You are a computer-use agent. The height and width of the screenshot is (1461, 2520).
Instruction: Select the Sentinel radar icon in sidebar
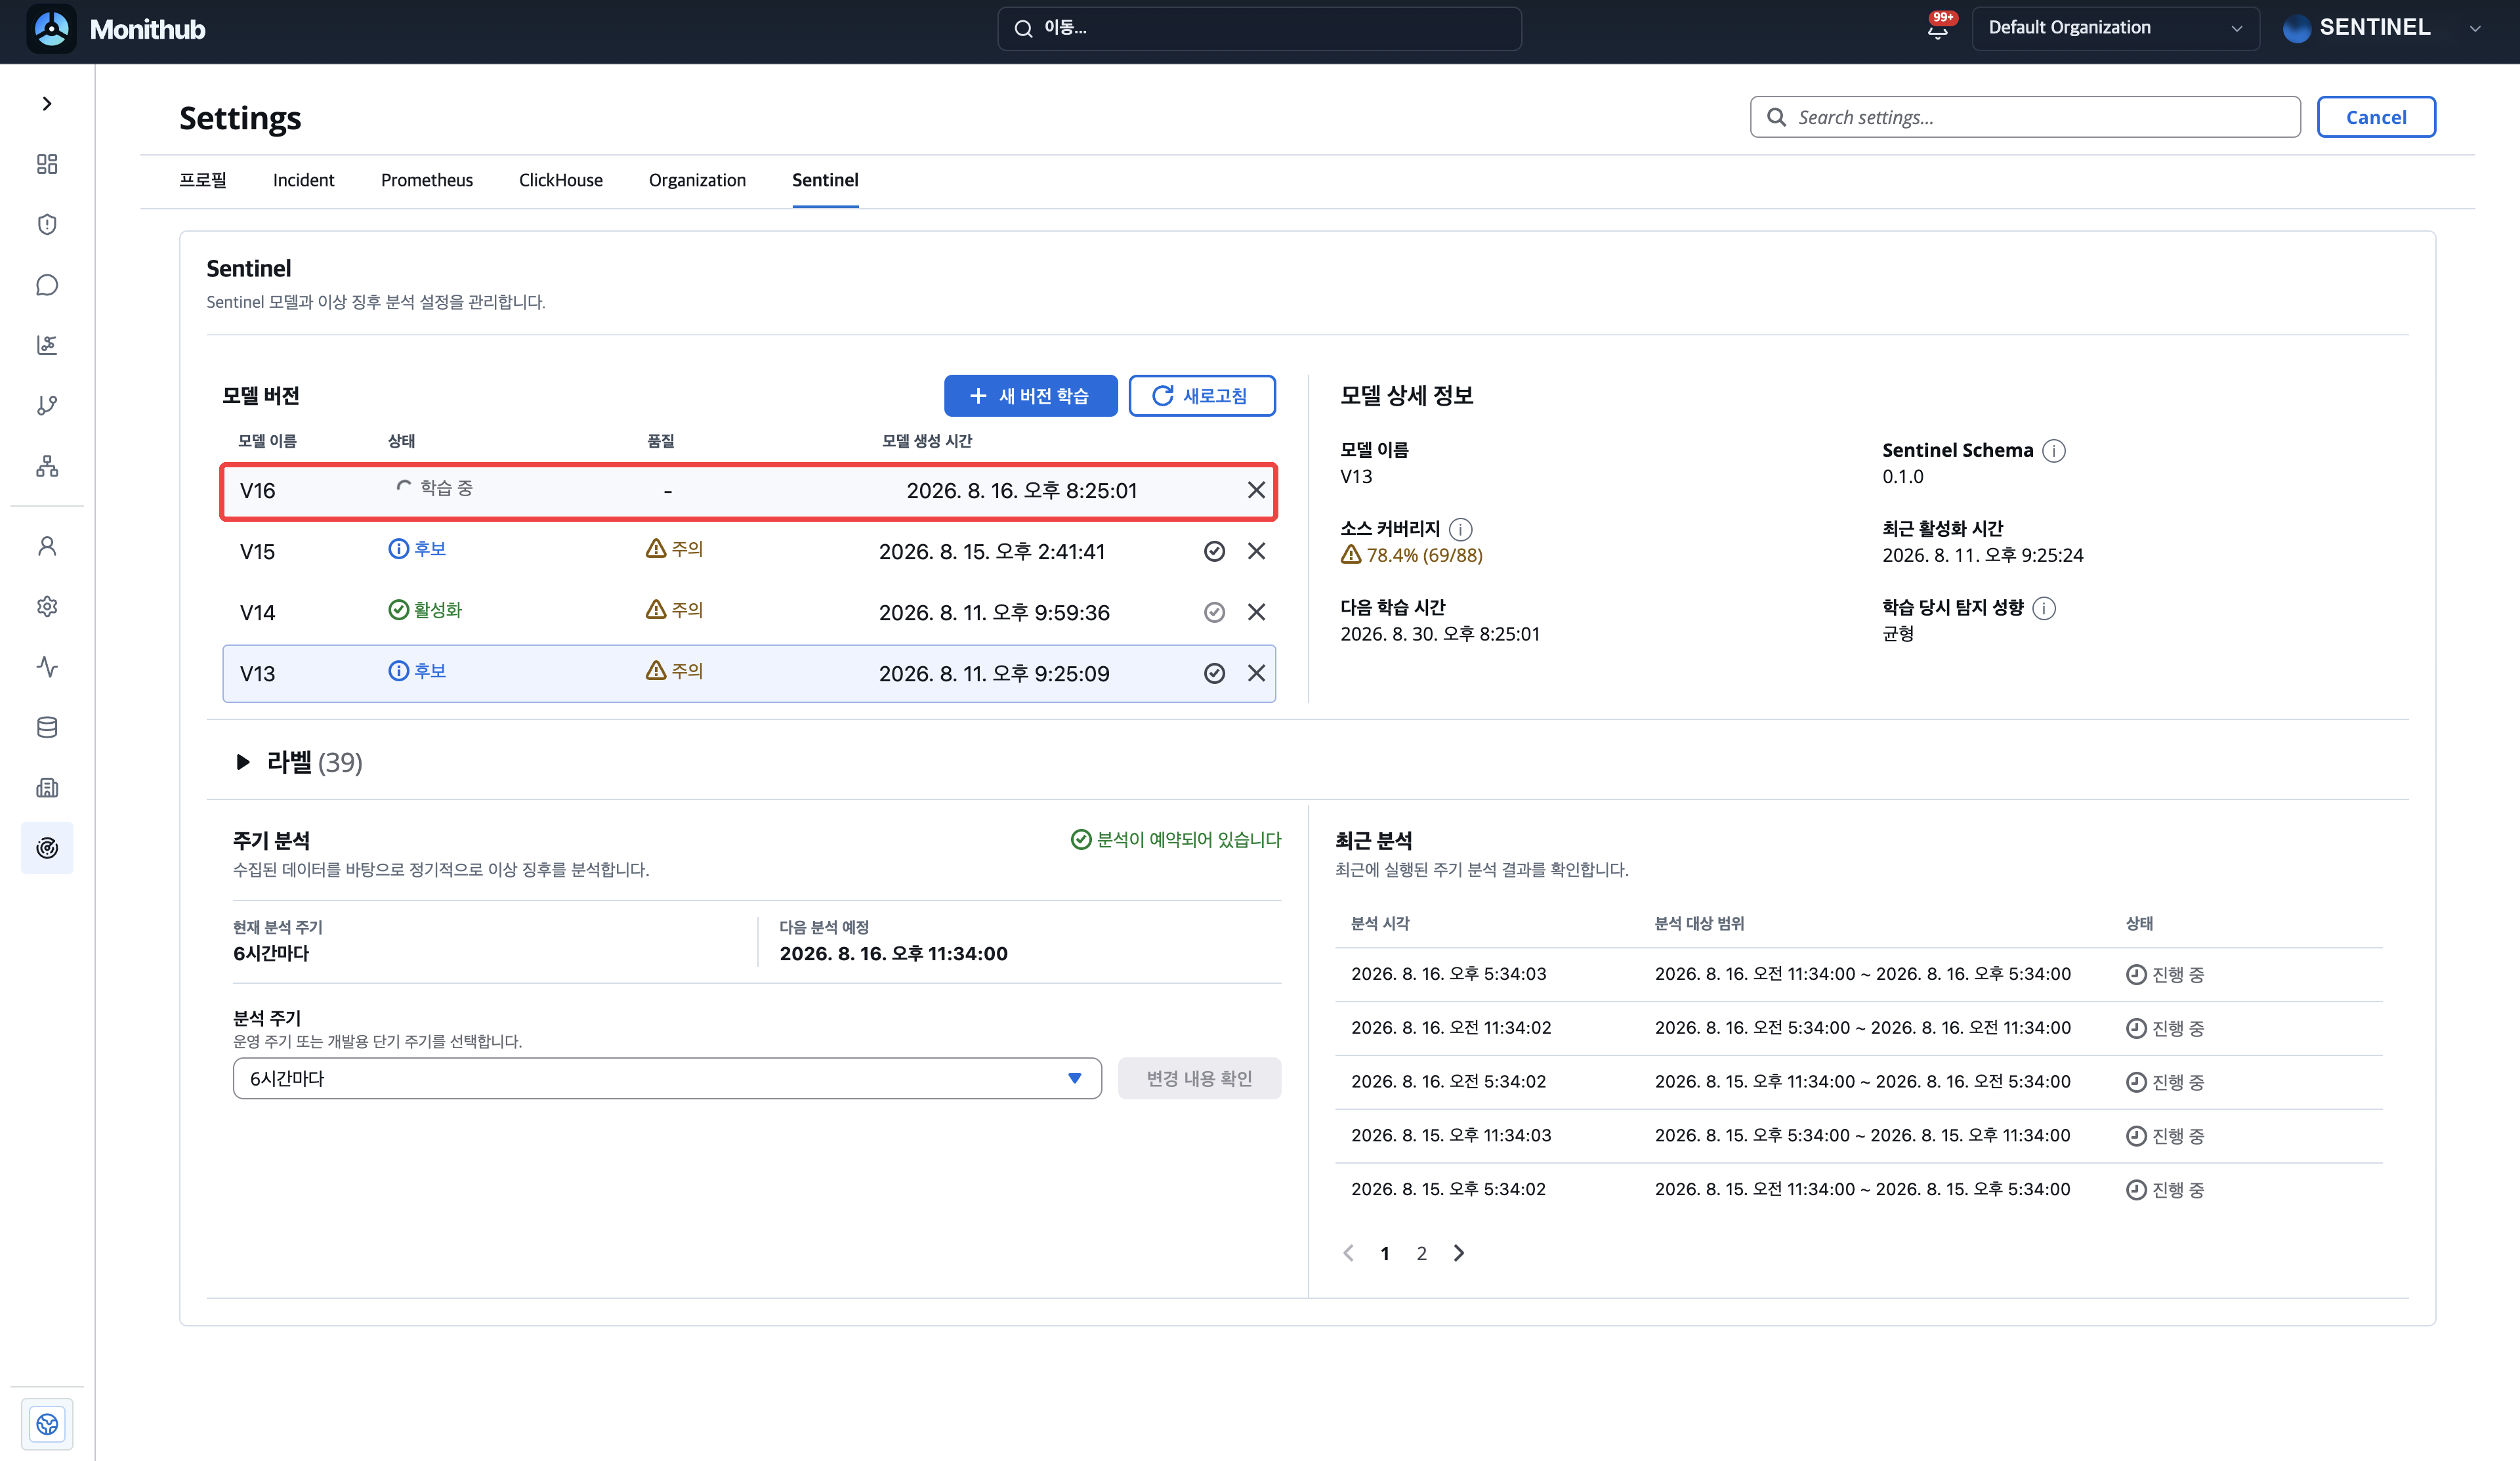[47, 848]
